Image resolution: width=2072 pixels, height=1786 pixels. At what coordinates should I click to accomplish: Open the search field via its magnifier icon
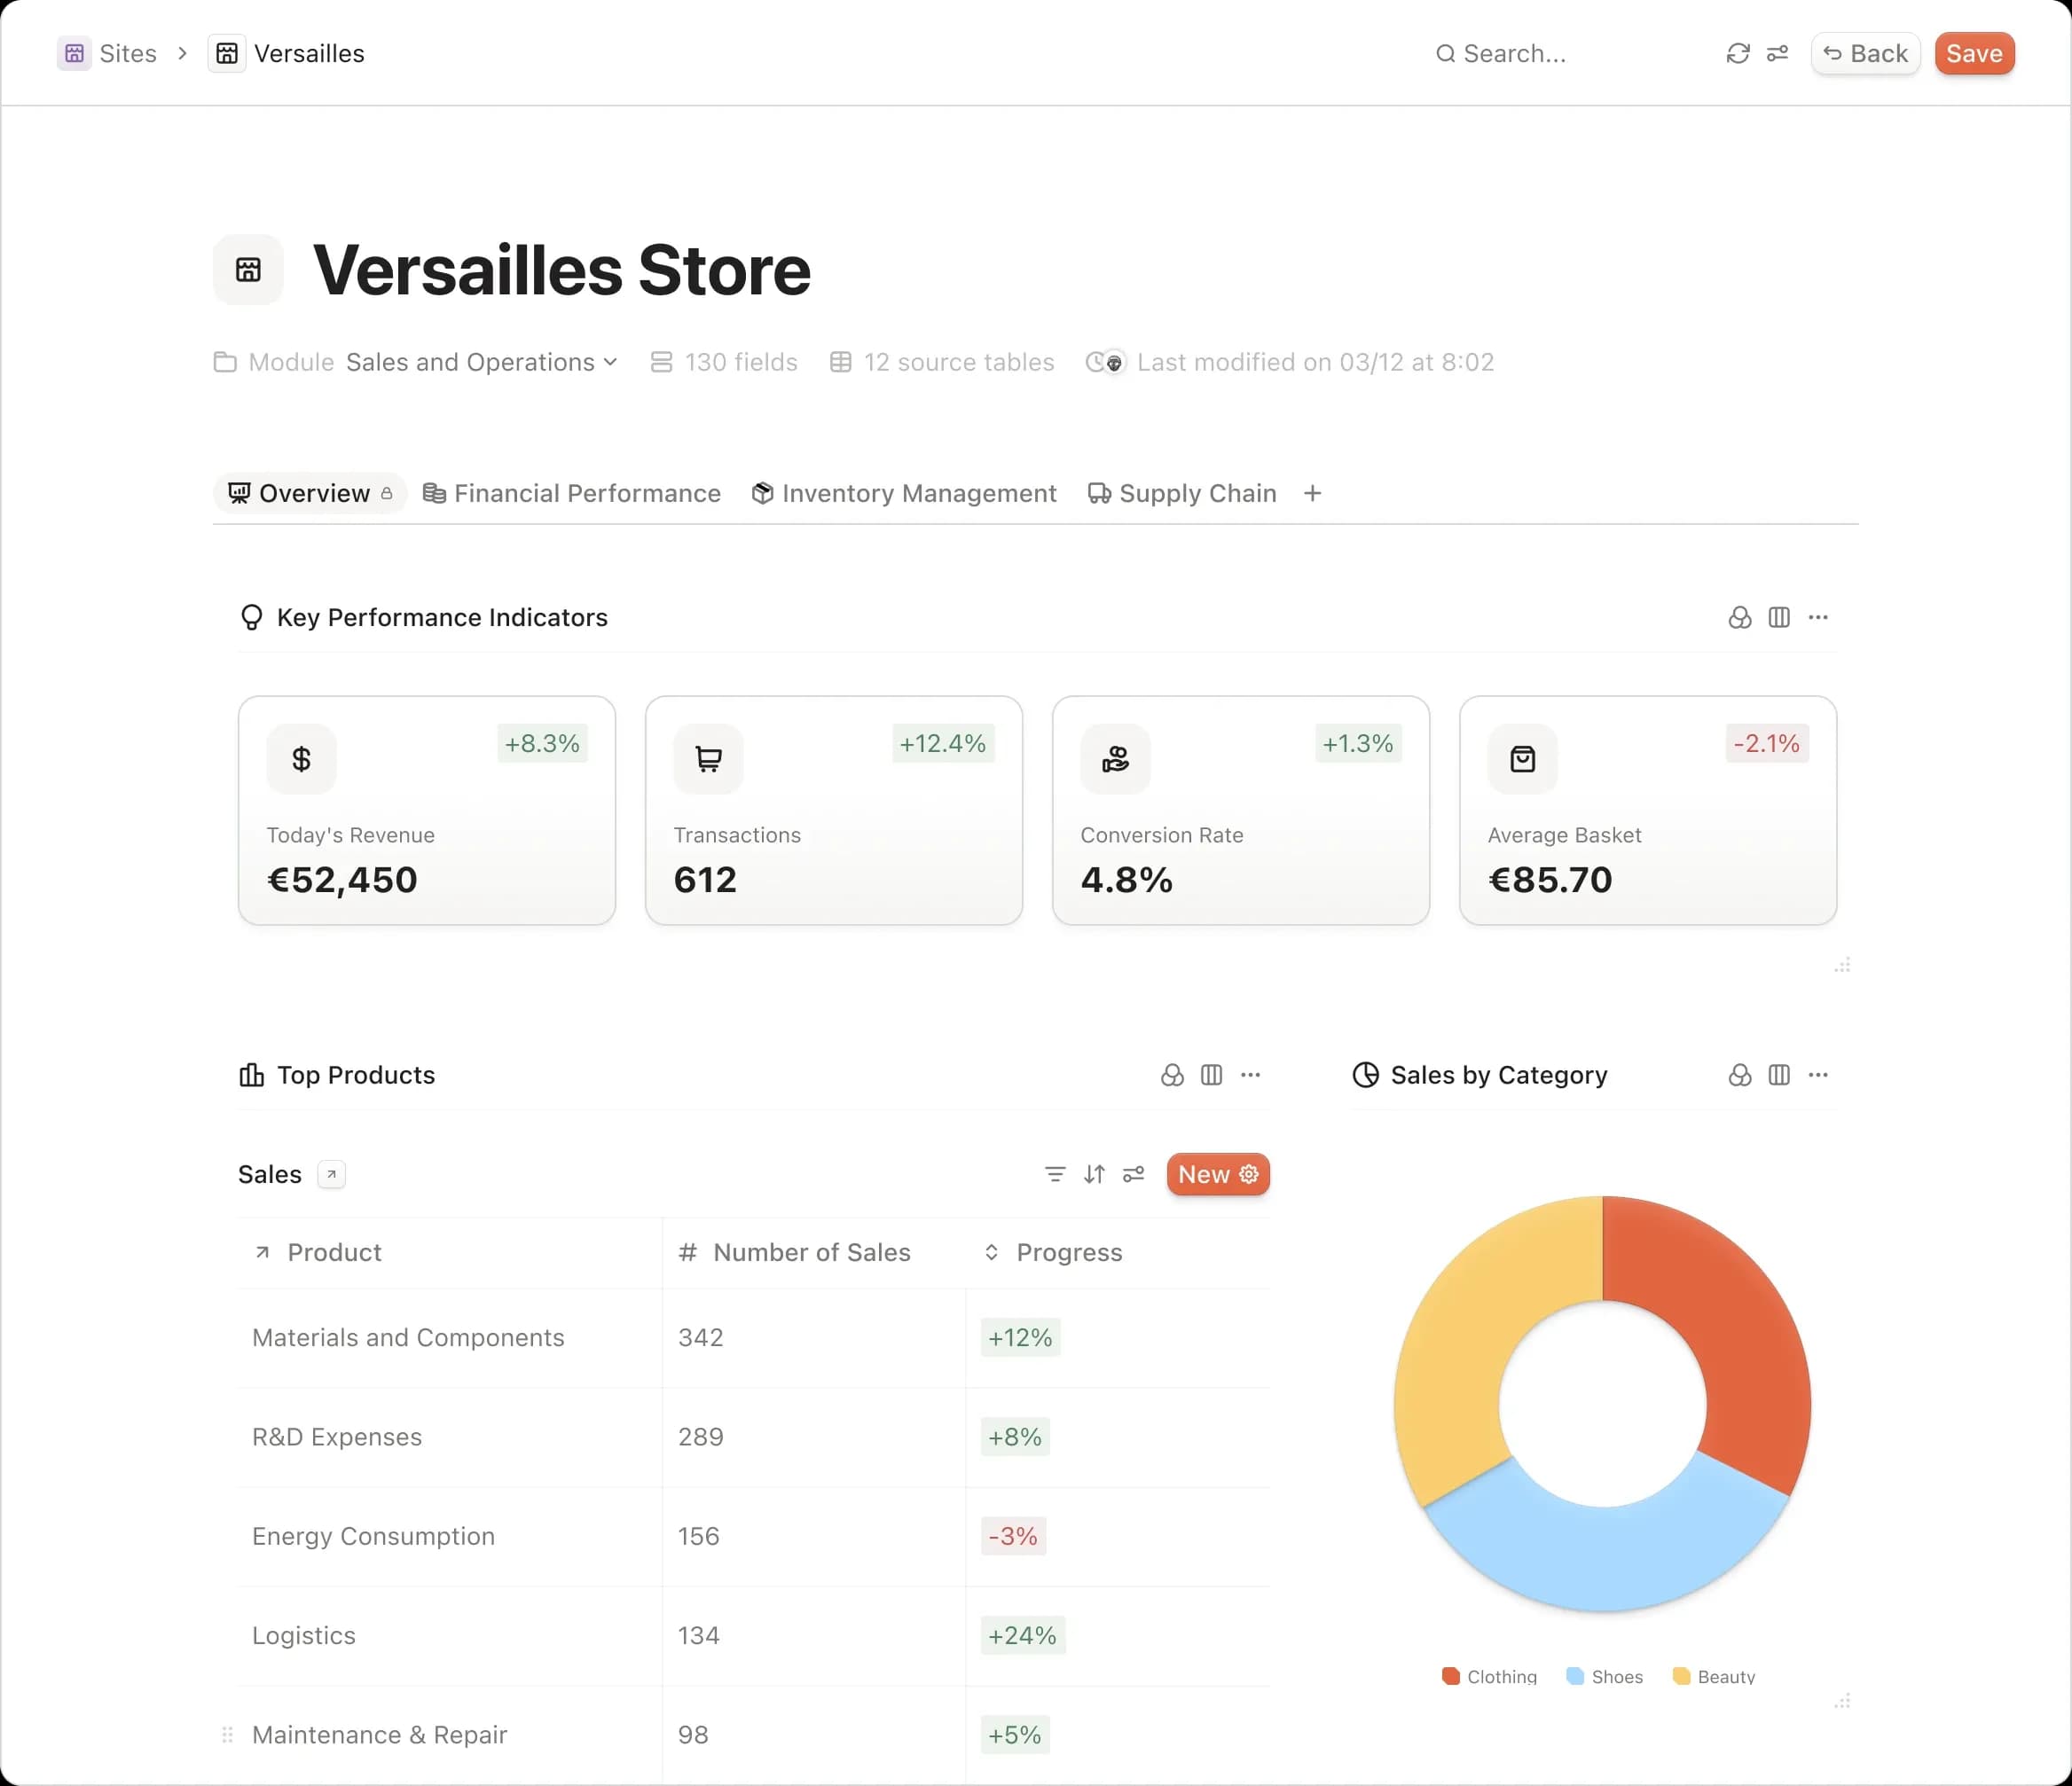[x=1445, y=54]
